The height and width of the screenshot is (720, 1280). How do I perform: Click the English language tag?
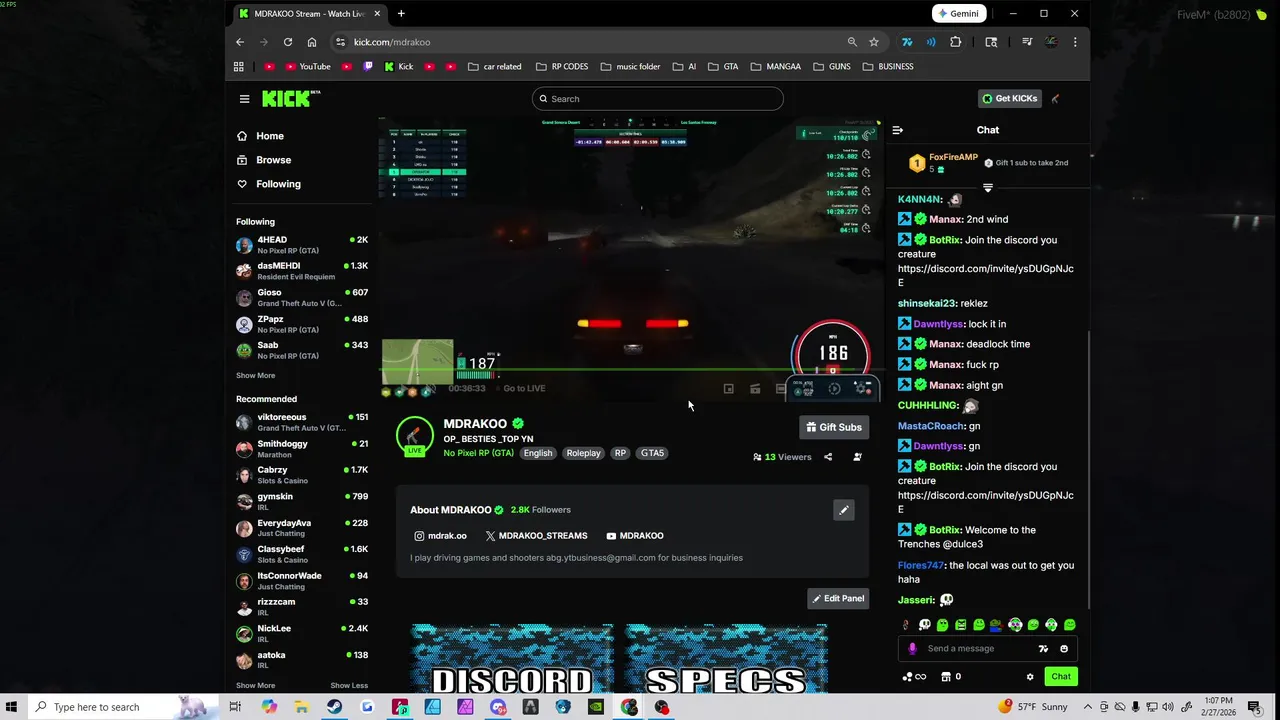[538, 453]
